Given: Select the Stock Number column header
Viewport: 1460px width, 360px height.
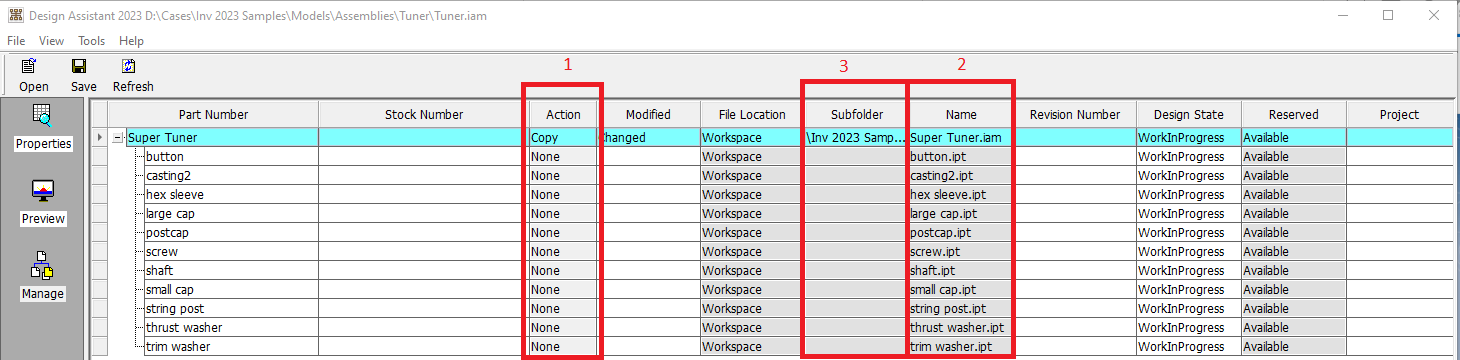Looking at the screenshot, I should (x=424, y=114).
